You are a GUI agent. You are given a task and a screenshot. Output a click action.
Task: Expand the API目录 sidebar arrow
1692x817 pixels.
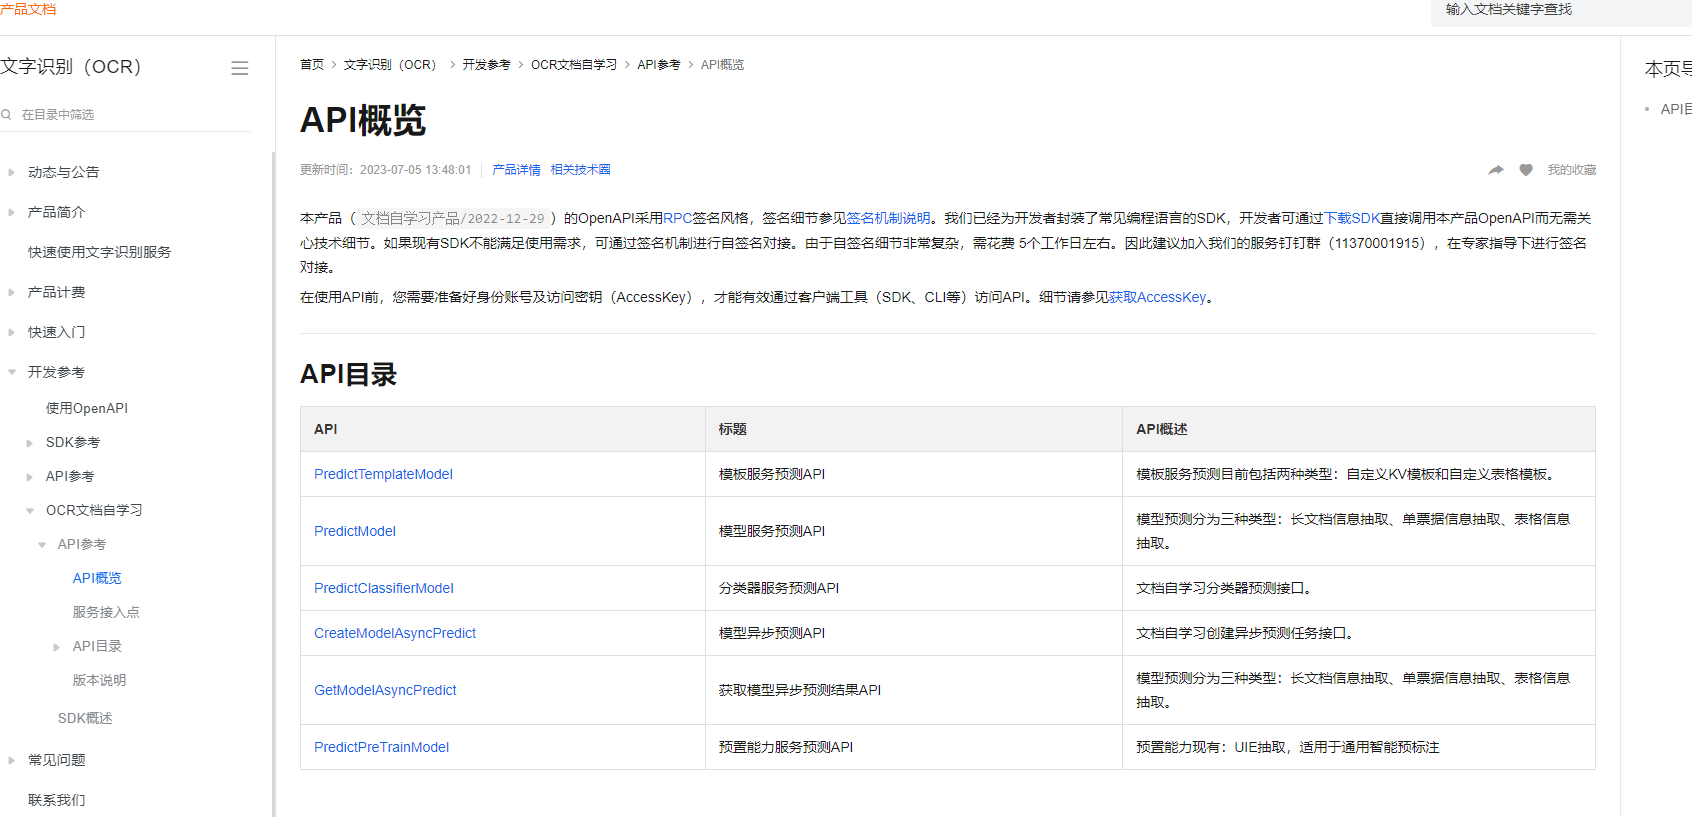click(56, 647)
